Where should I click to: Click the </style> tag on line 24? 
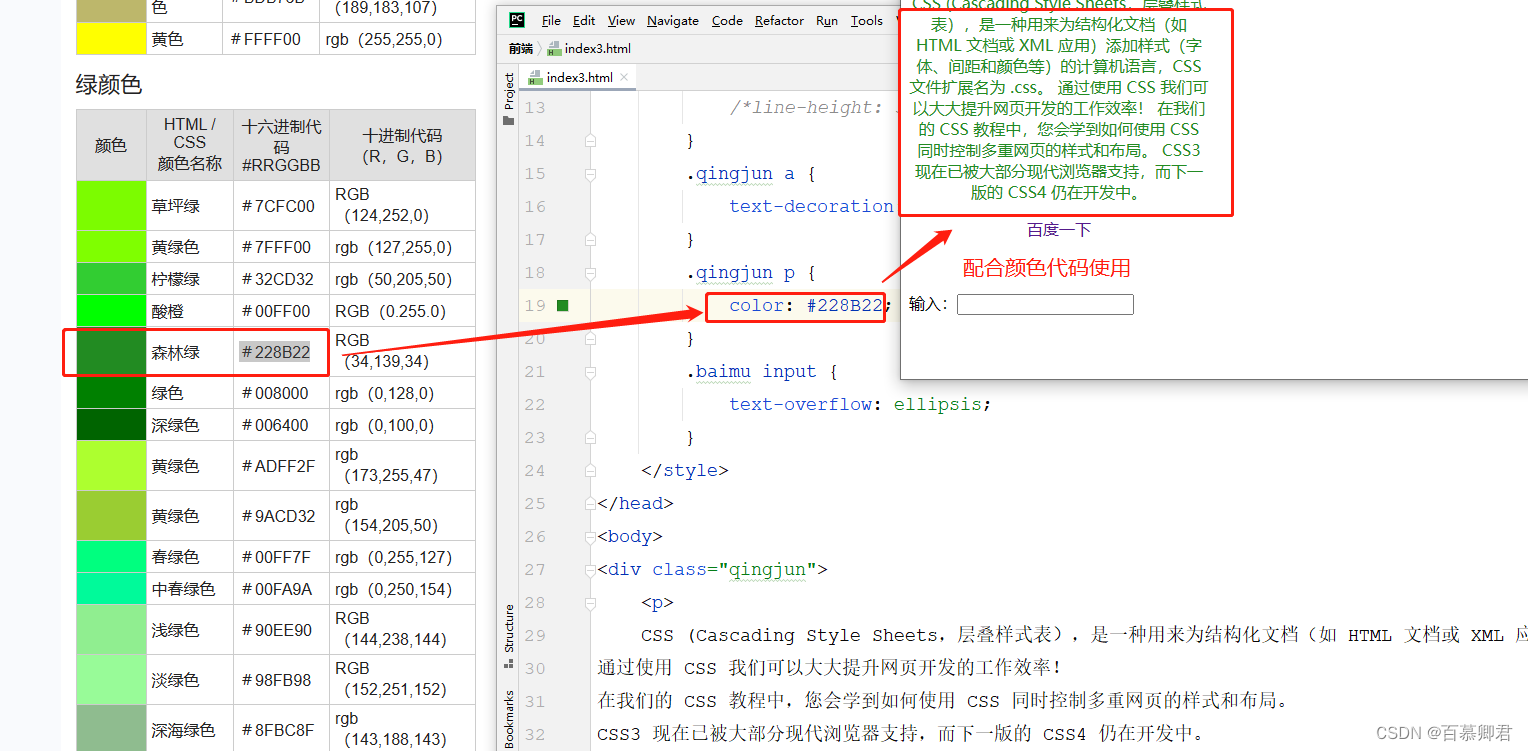[x=685, y=471]
